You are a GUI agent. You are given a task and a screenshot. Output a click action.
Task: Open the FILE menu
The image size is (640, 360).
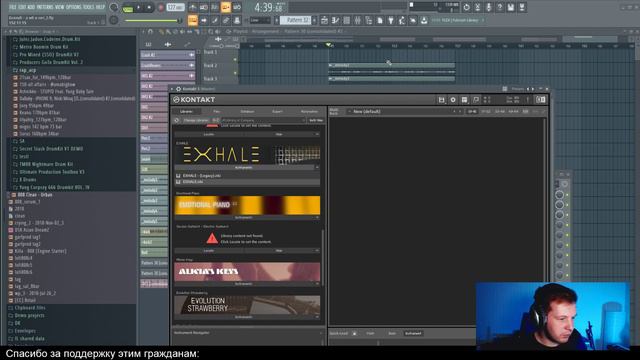[x=13, y=7]
